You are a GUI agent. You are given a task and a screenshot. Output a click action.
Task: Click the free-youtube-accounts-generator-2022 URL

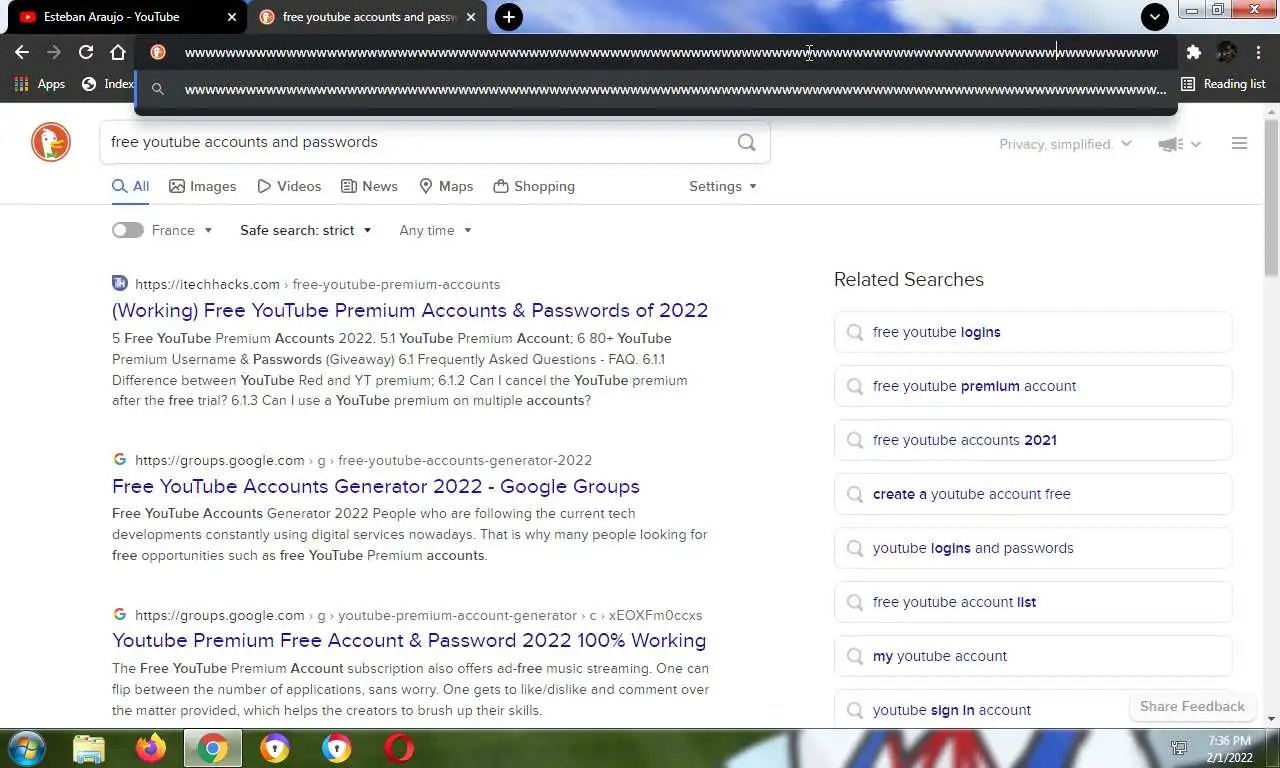click(x=363, y=460)
